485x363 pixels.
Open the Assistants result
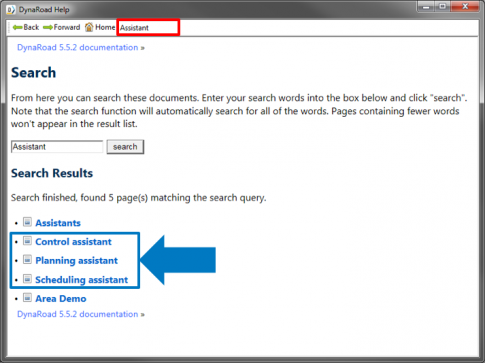58,223
